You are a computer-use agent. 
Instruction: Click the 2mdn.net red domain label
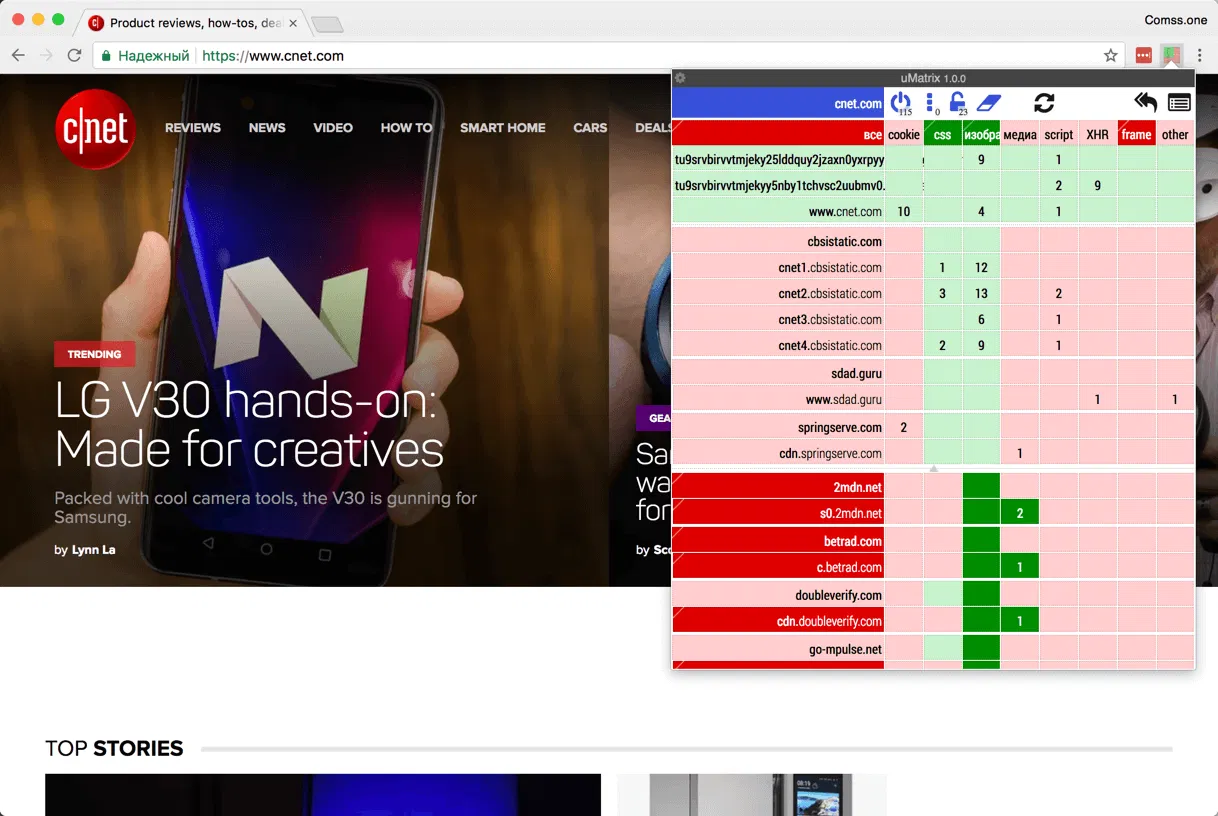(x=778, y=487)
